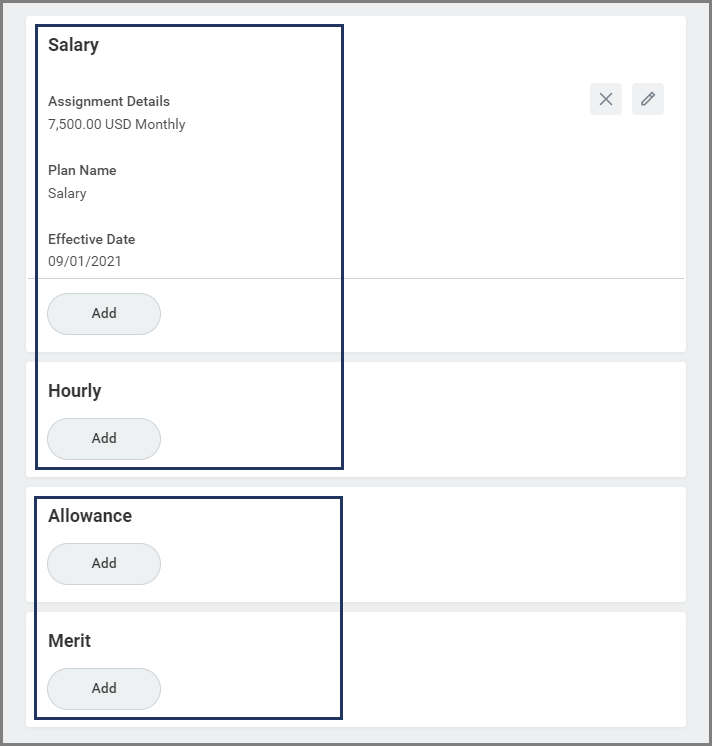This screenshot has height=746, width=712.
Task: Click the Plan Name label
Action: coord(82,170)
